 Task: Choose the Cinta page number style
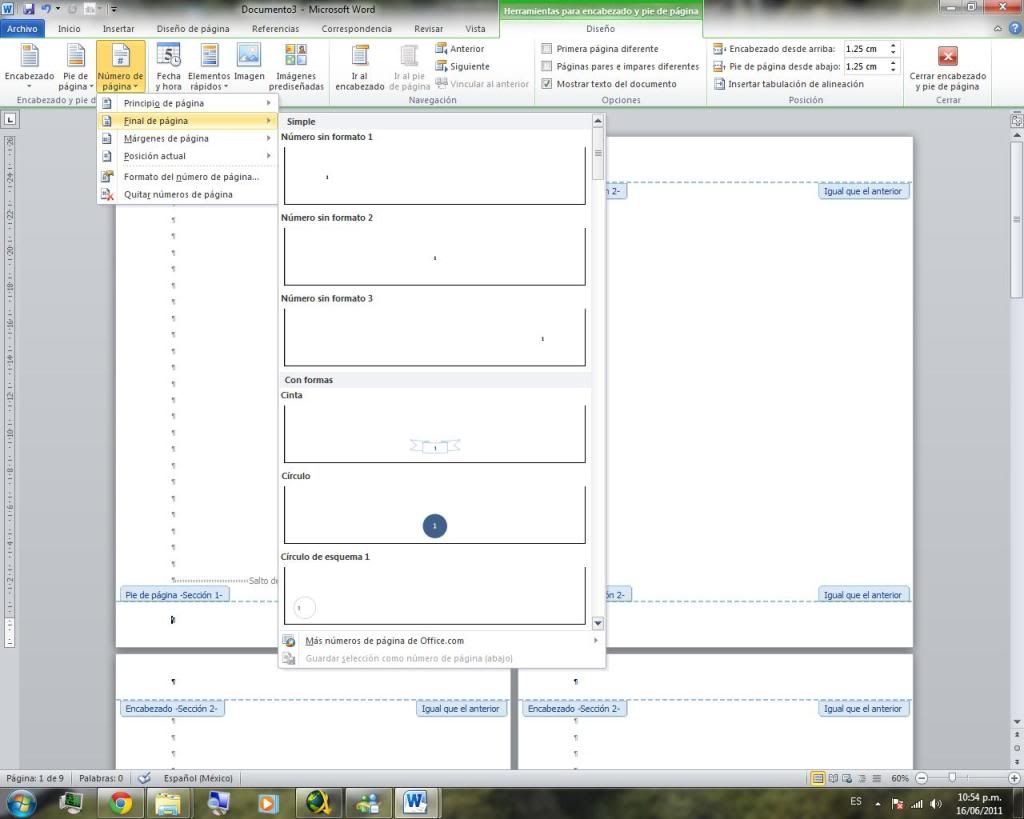pyautogui.click(x=434, y=434)
